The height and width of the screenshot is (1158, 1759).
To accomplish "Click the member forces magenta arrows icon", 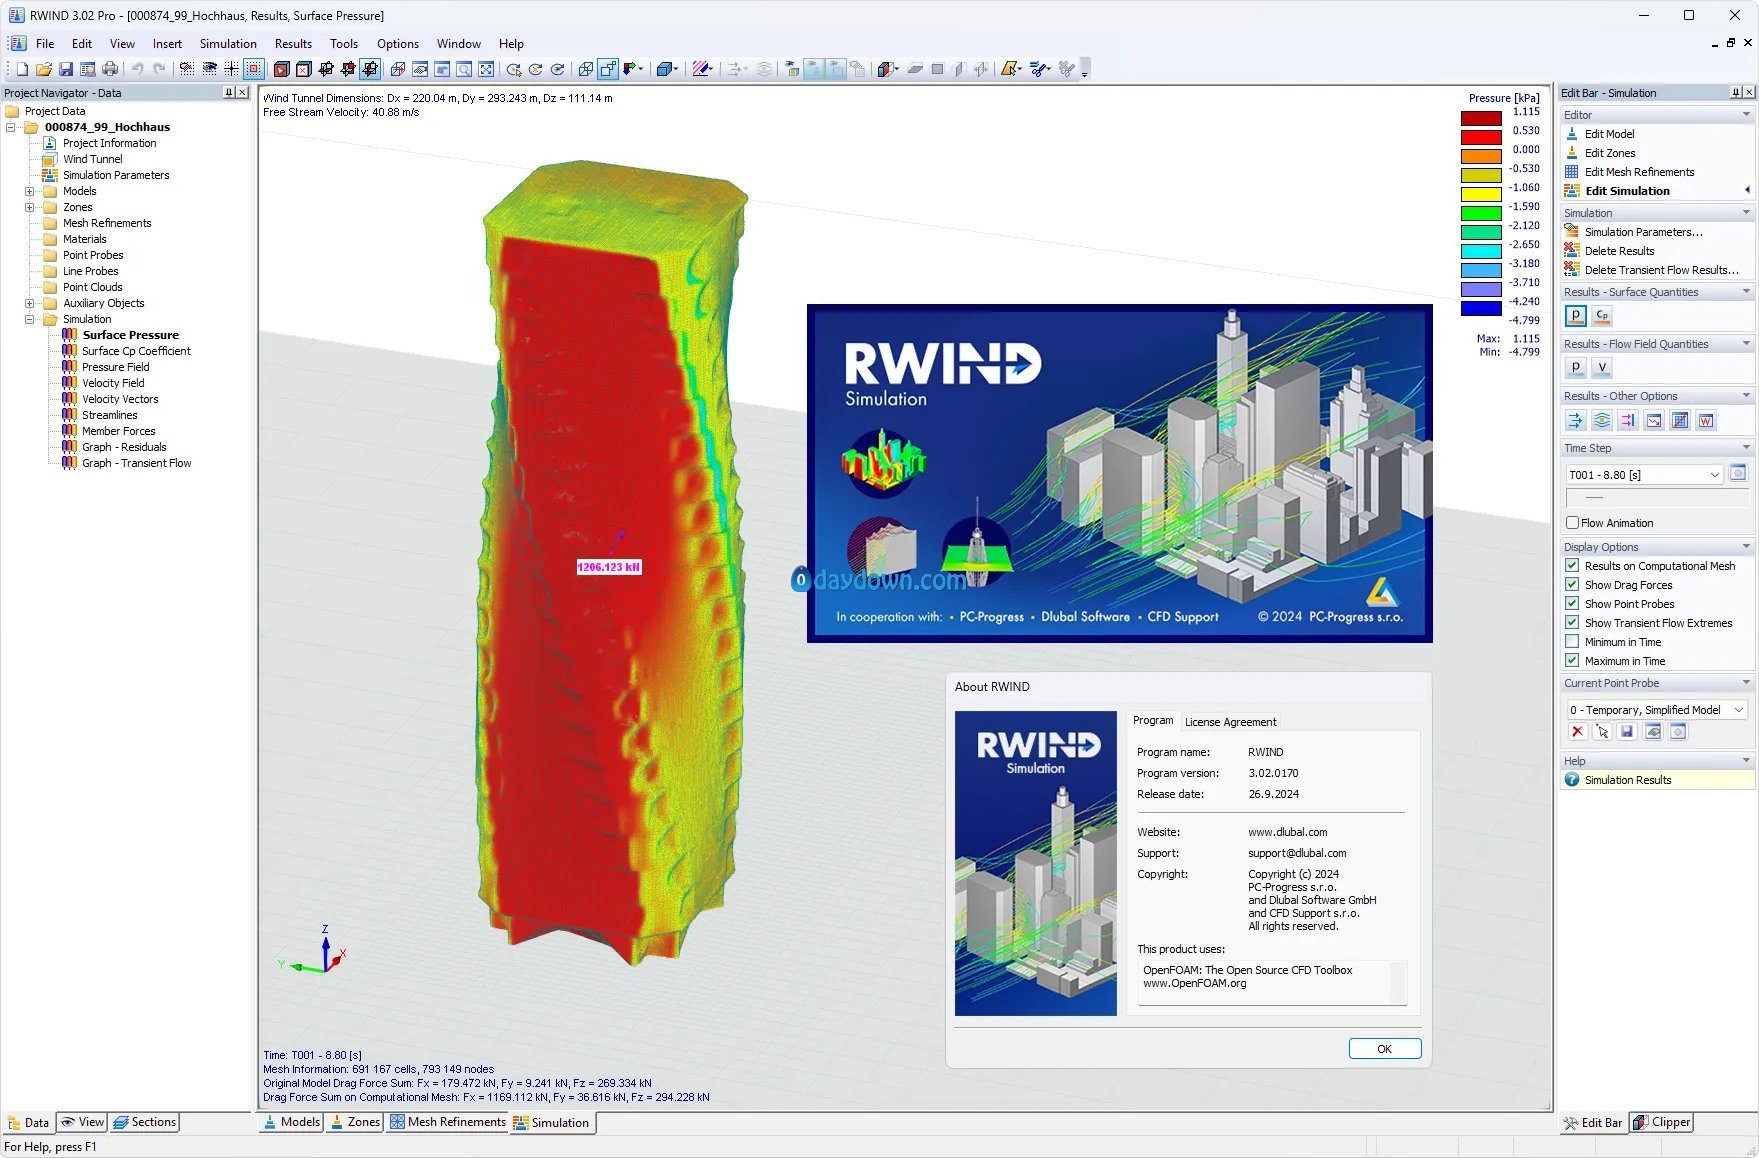I will click(1628, 420).
